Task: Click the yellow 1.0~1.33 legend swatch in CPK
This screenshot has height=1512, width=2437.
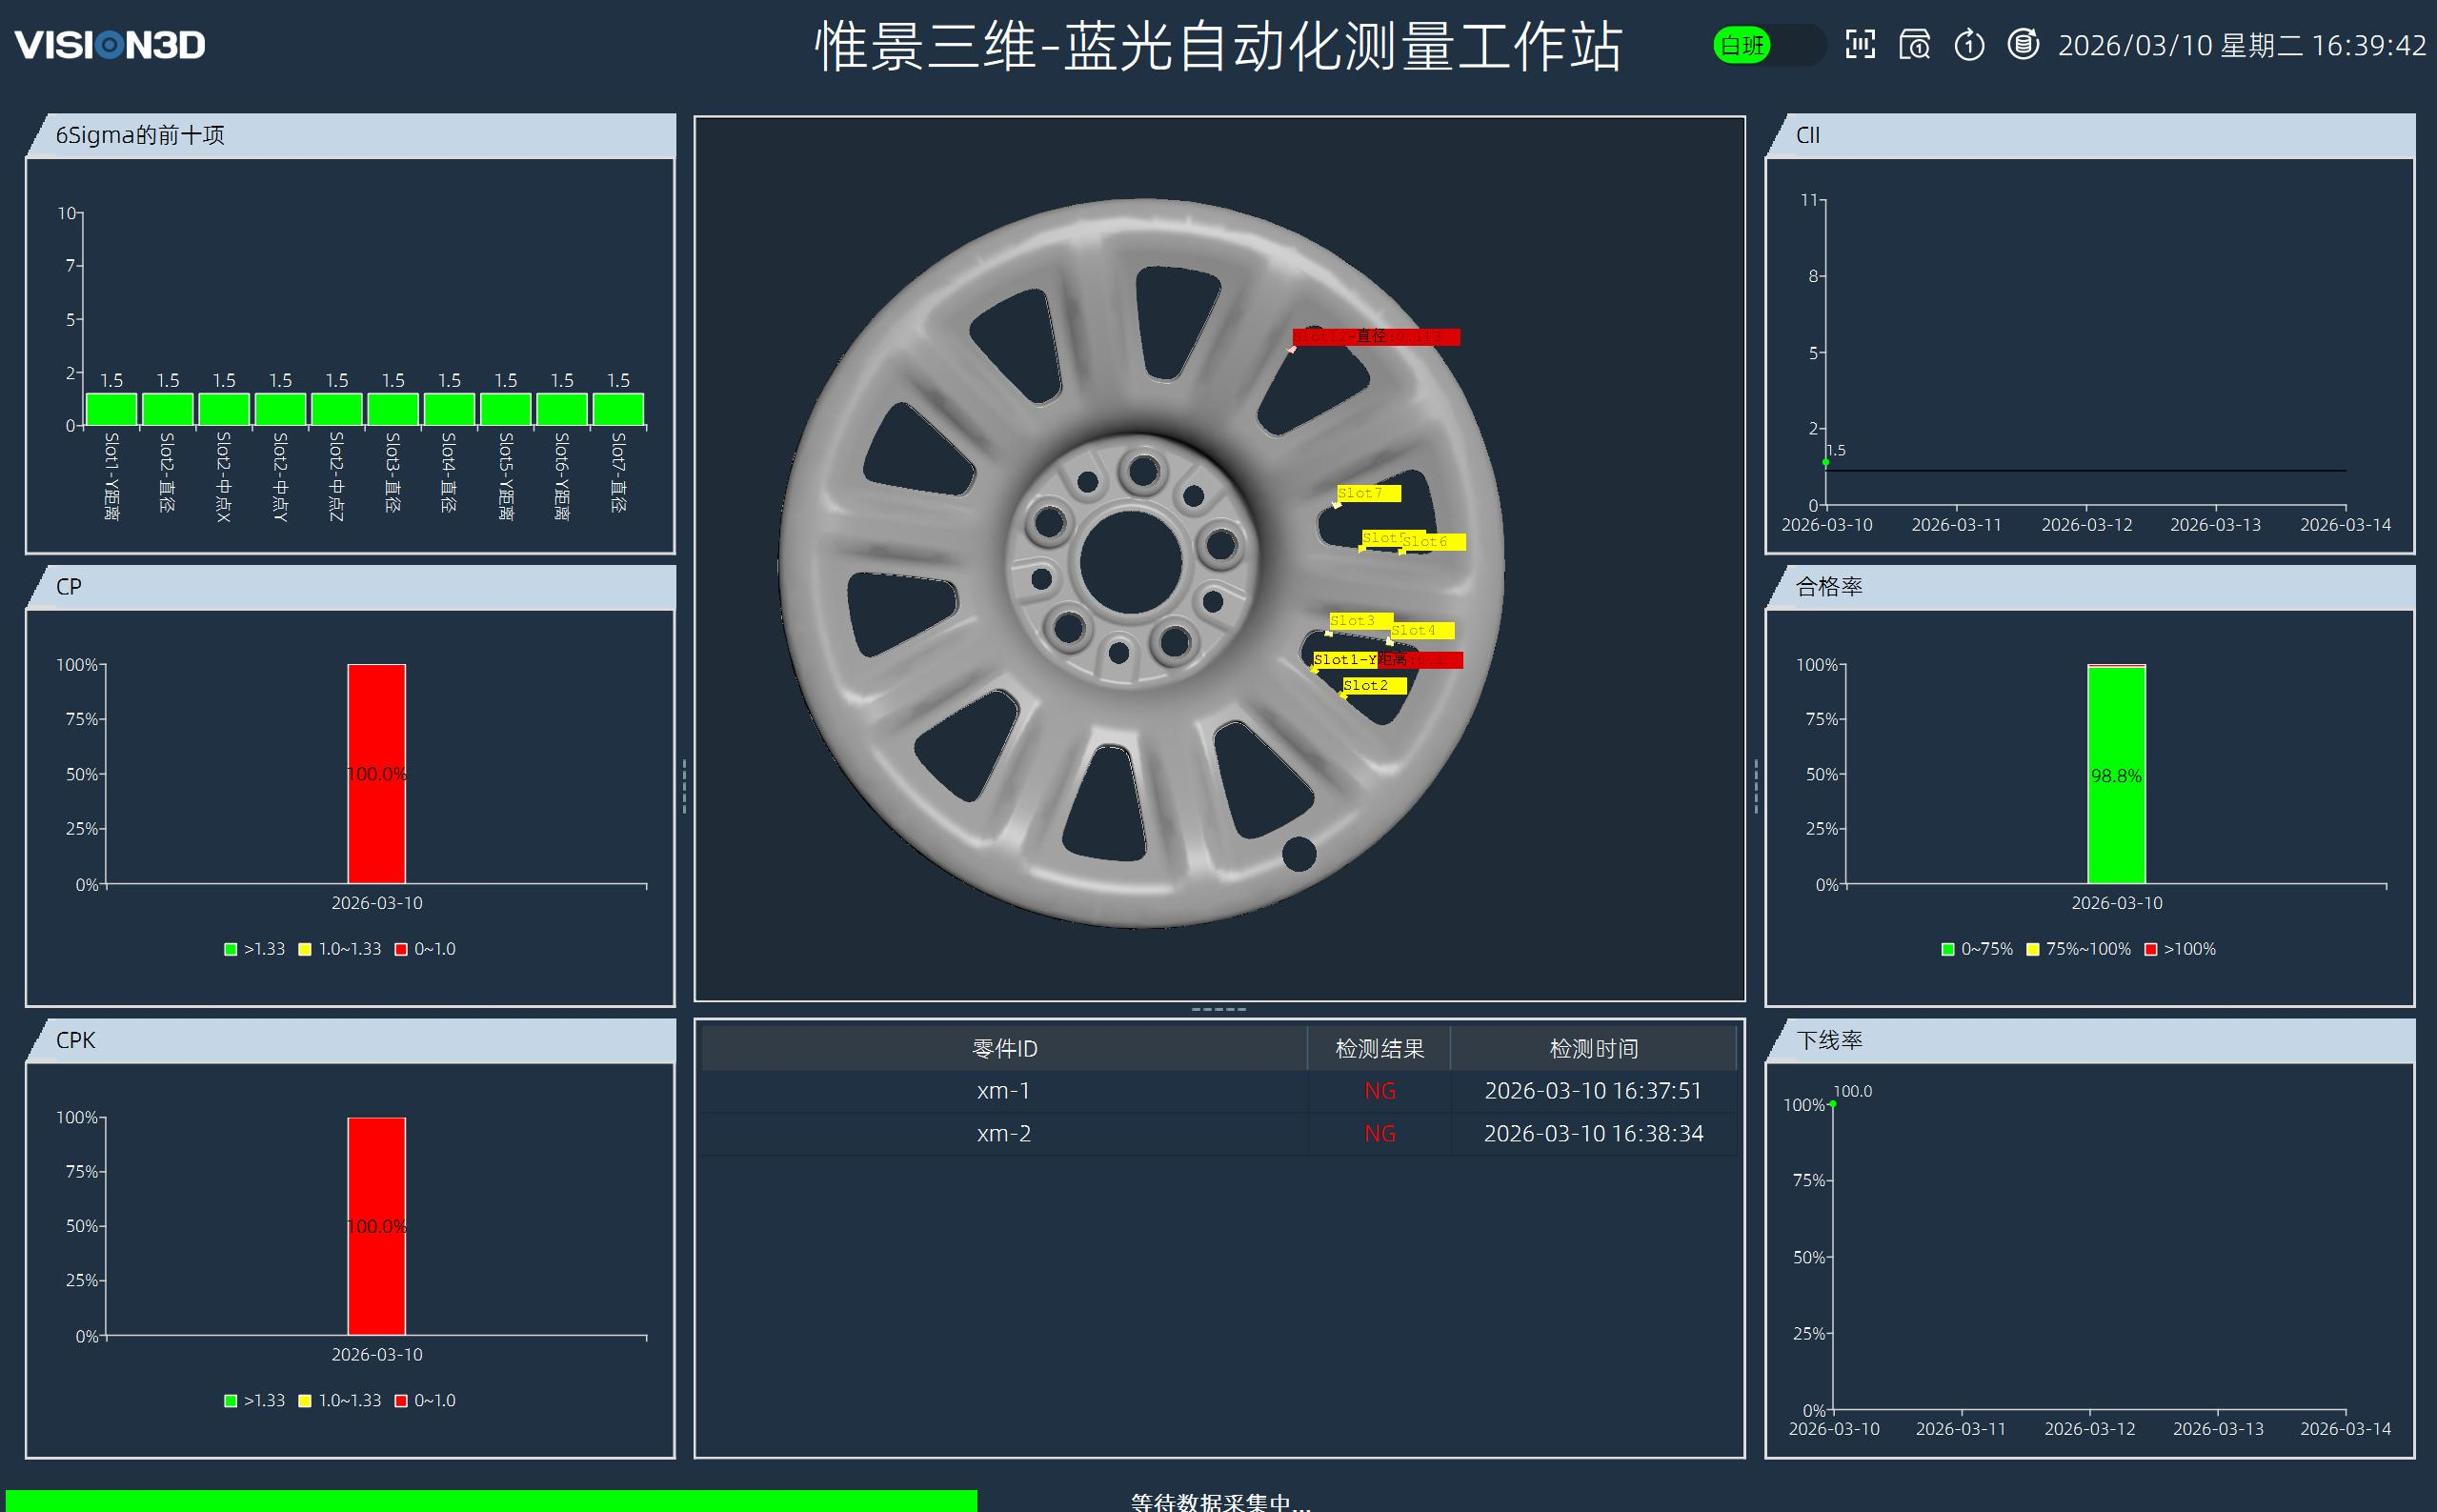Action: click(305, 1401)
